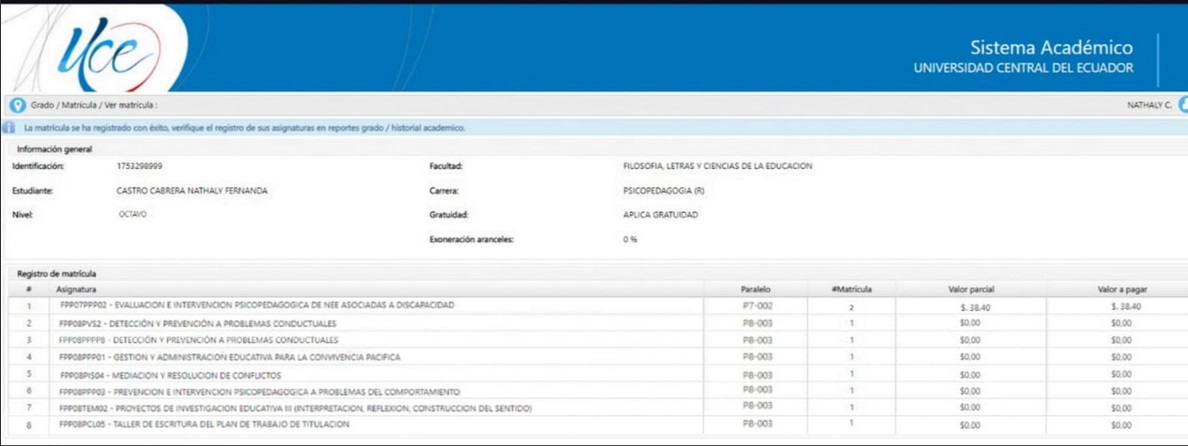This screenshot has width=1188, height=446.
Task: Click the Facultad label
Action: [446, 166]
